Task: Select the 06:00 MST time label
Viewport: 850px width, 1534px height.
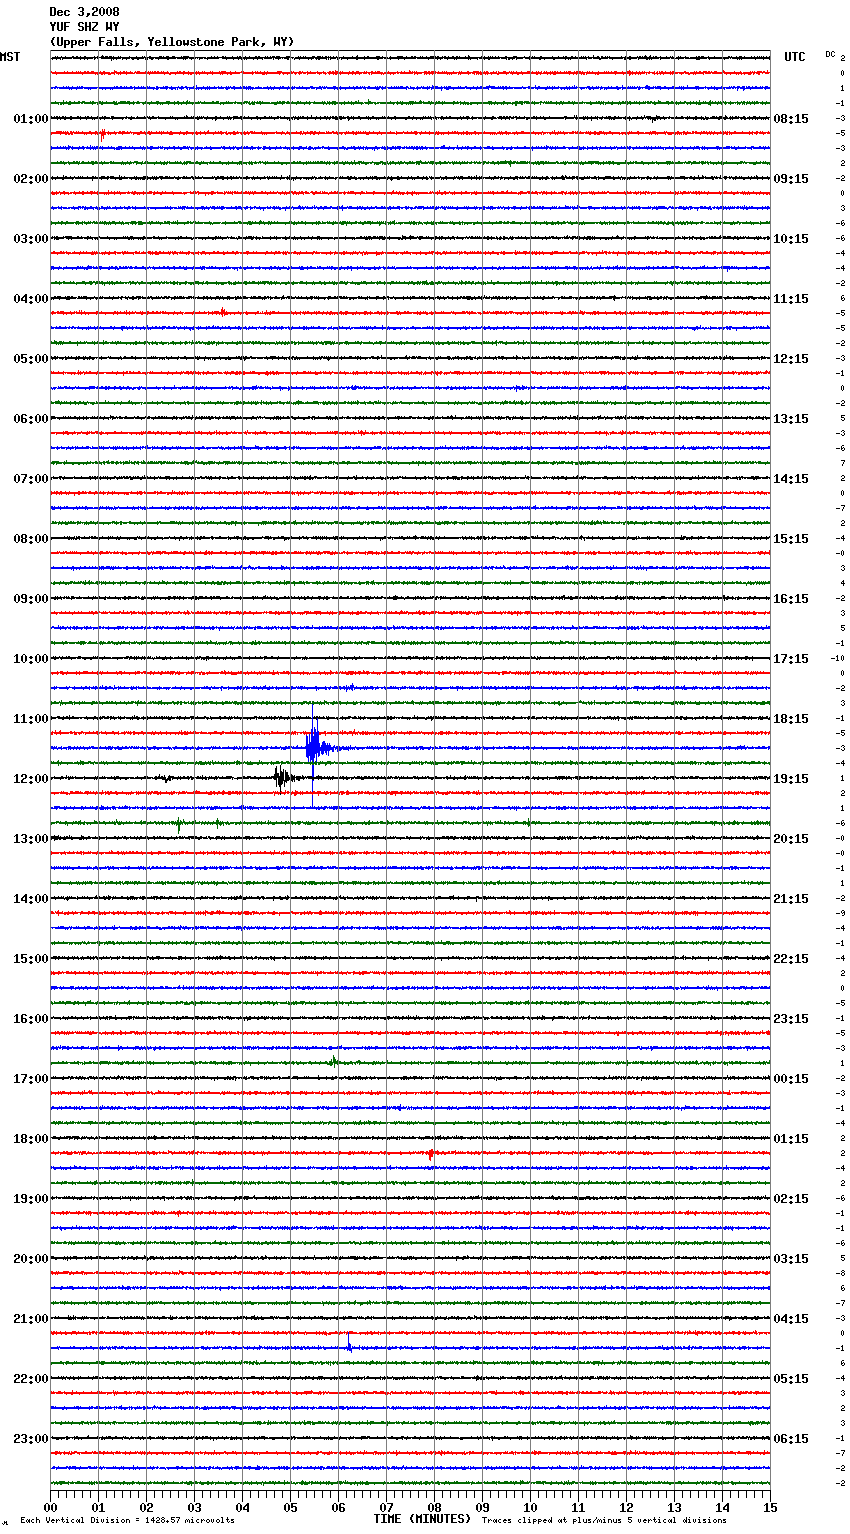Action: pyautogui.click(x=31, y=419)
